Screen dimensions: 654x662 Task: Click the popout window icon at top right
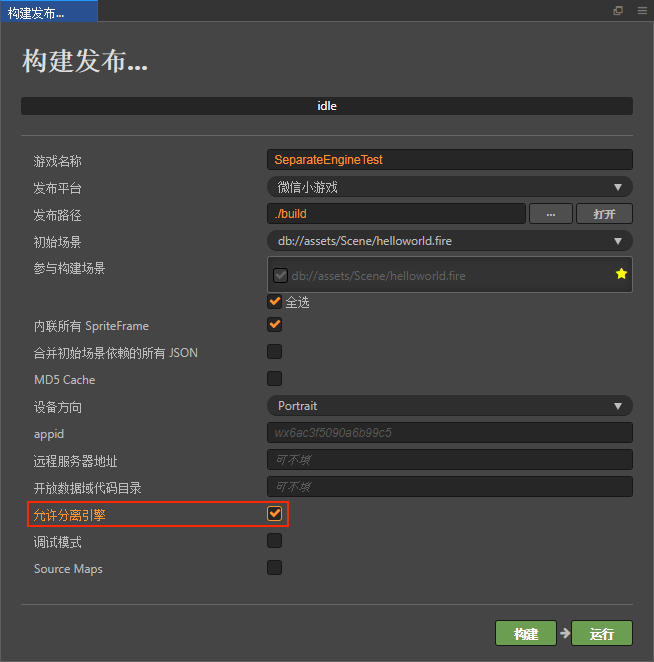pyautogui.click(x=618, y=11)
